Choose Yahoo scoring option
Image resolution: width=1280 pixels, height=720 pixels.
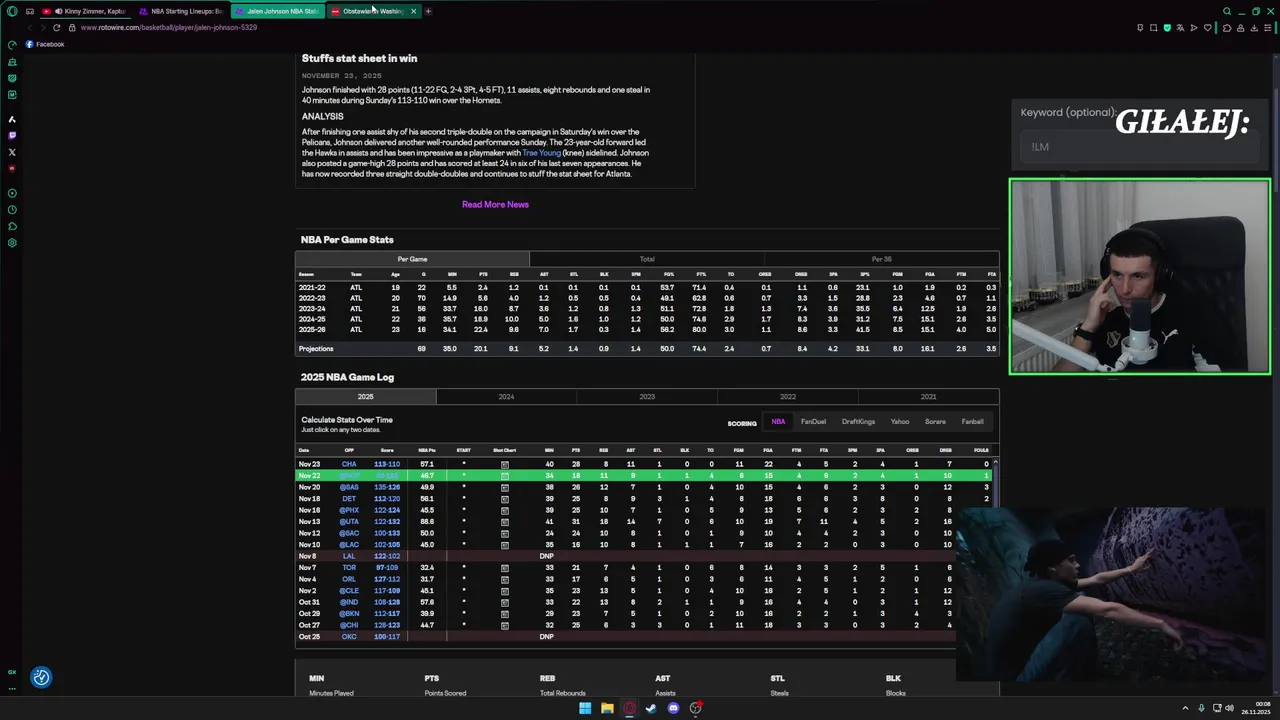900,422
